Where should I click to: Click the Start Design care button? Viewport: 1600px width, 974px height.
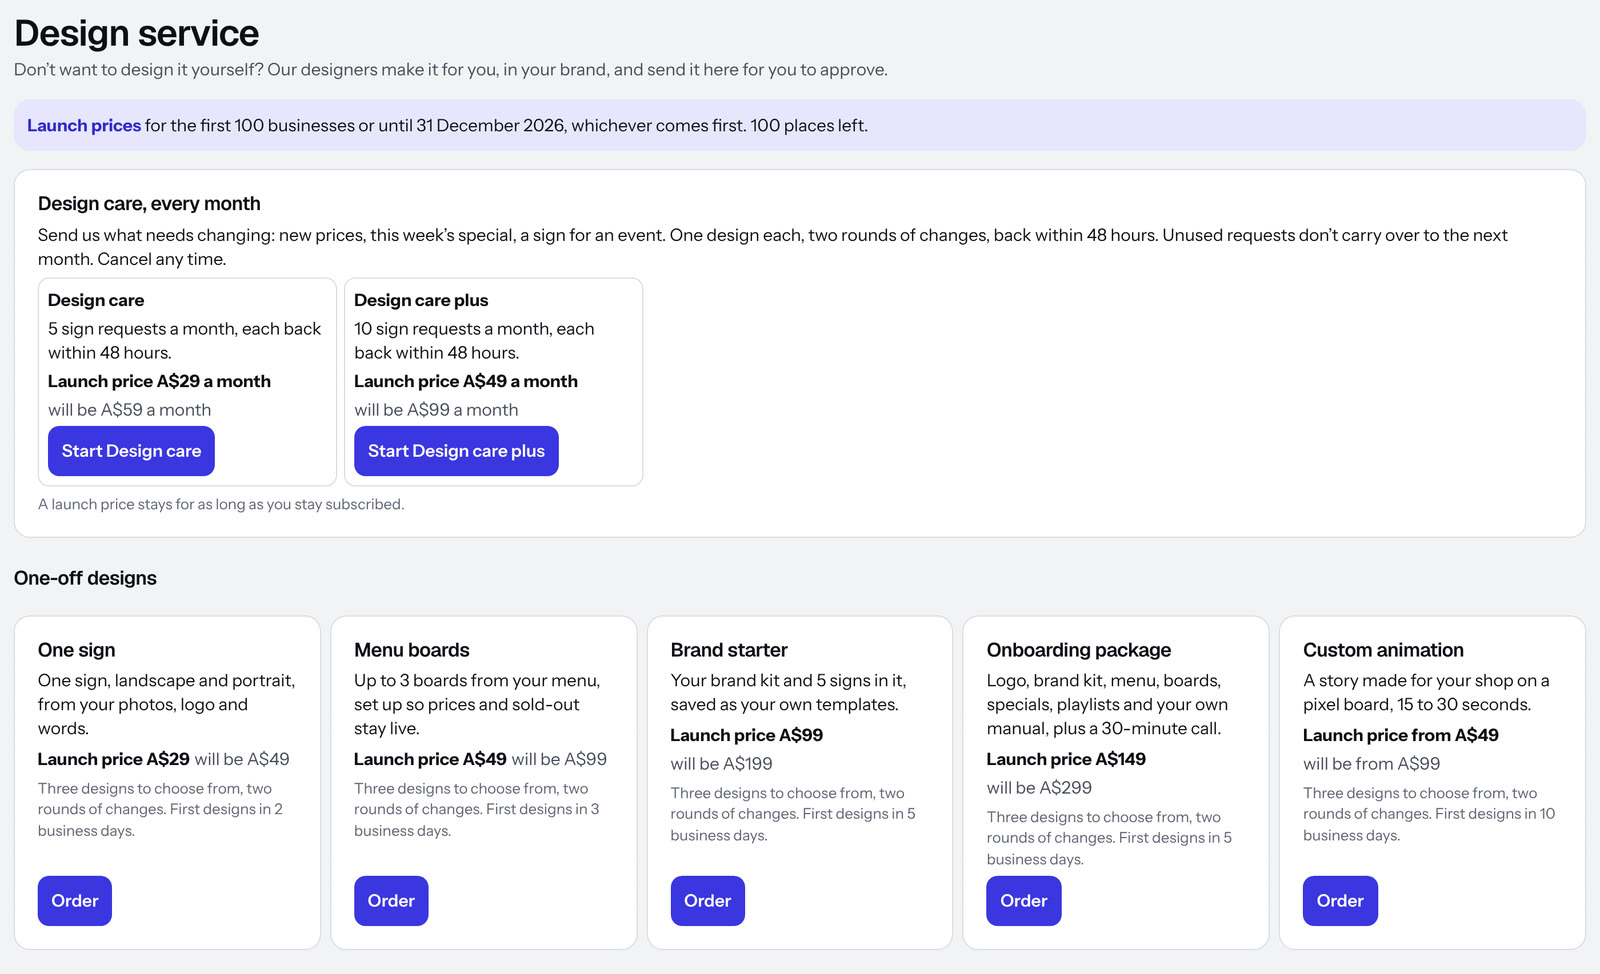pyautogui.click(x=131, y=451)
